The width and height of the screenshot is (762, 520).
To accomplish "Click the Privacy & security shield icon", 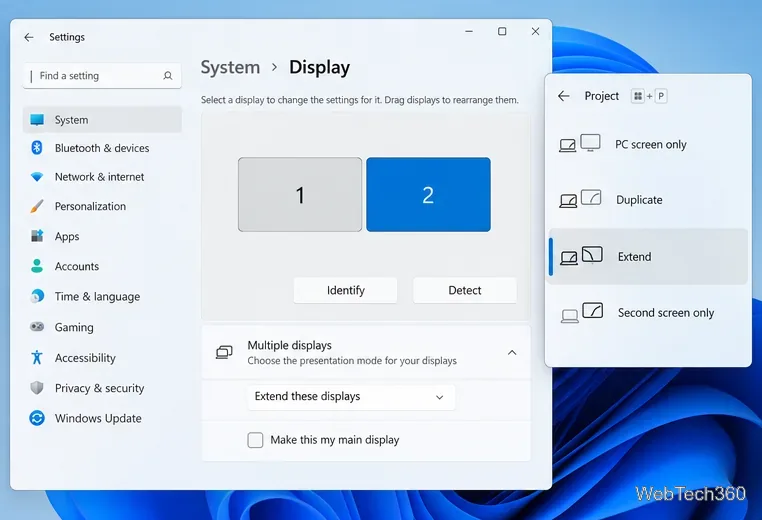I will tap(37, 388).
